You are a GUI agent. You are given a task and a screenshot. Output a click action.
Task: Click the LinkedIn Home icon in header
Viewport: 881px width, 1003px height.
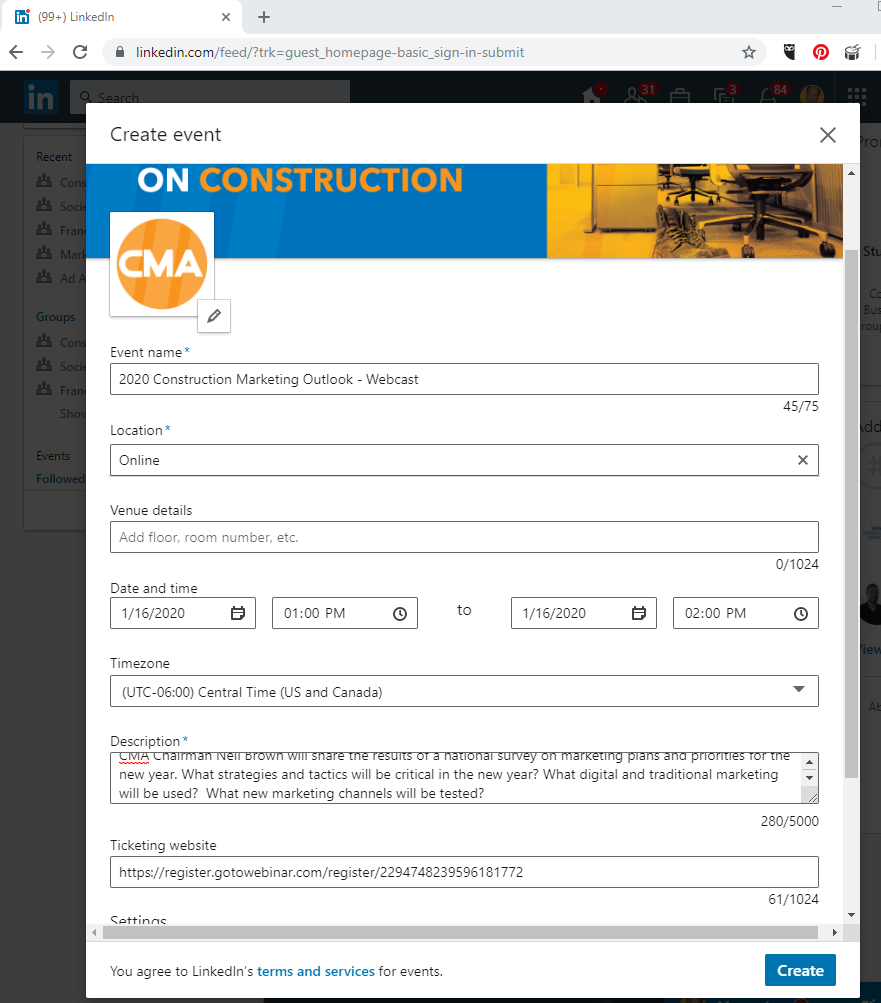[x=592, y=95]
